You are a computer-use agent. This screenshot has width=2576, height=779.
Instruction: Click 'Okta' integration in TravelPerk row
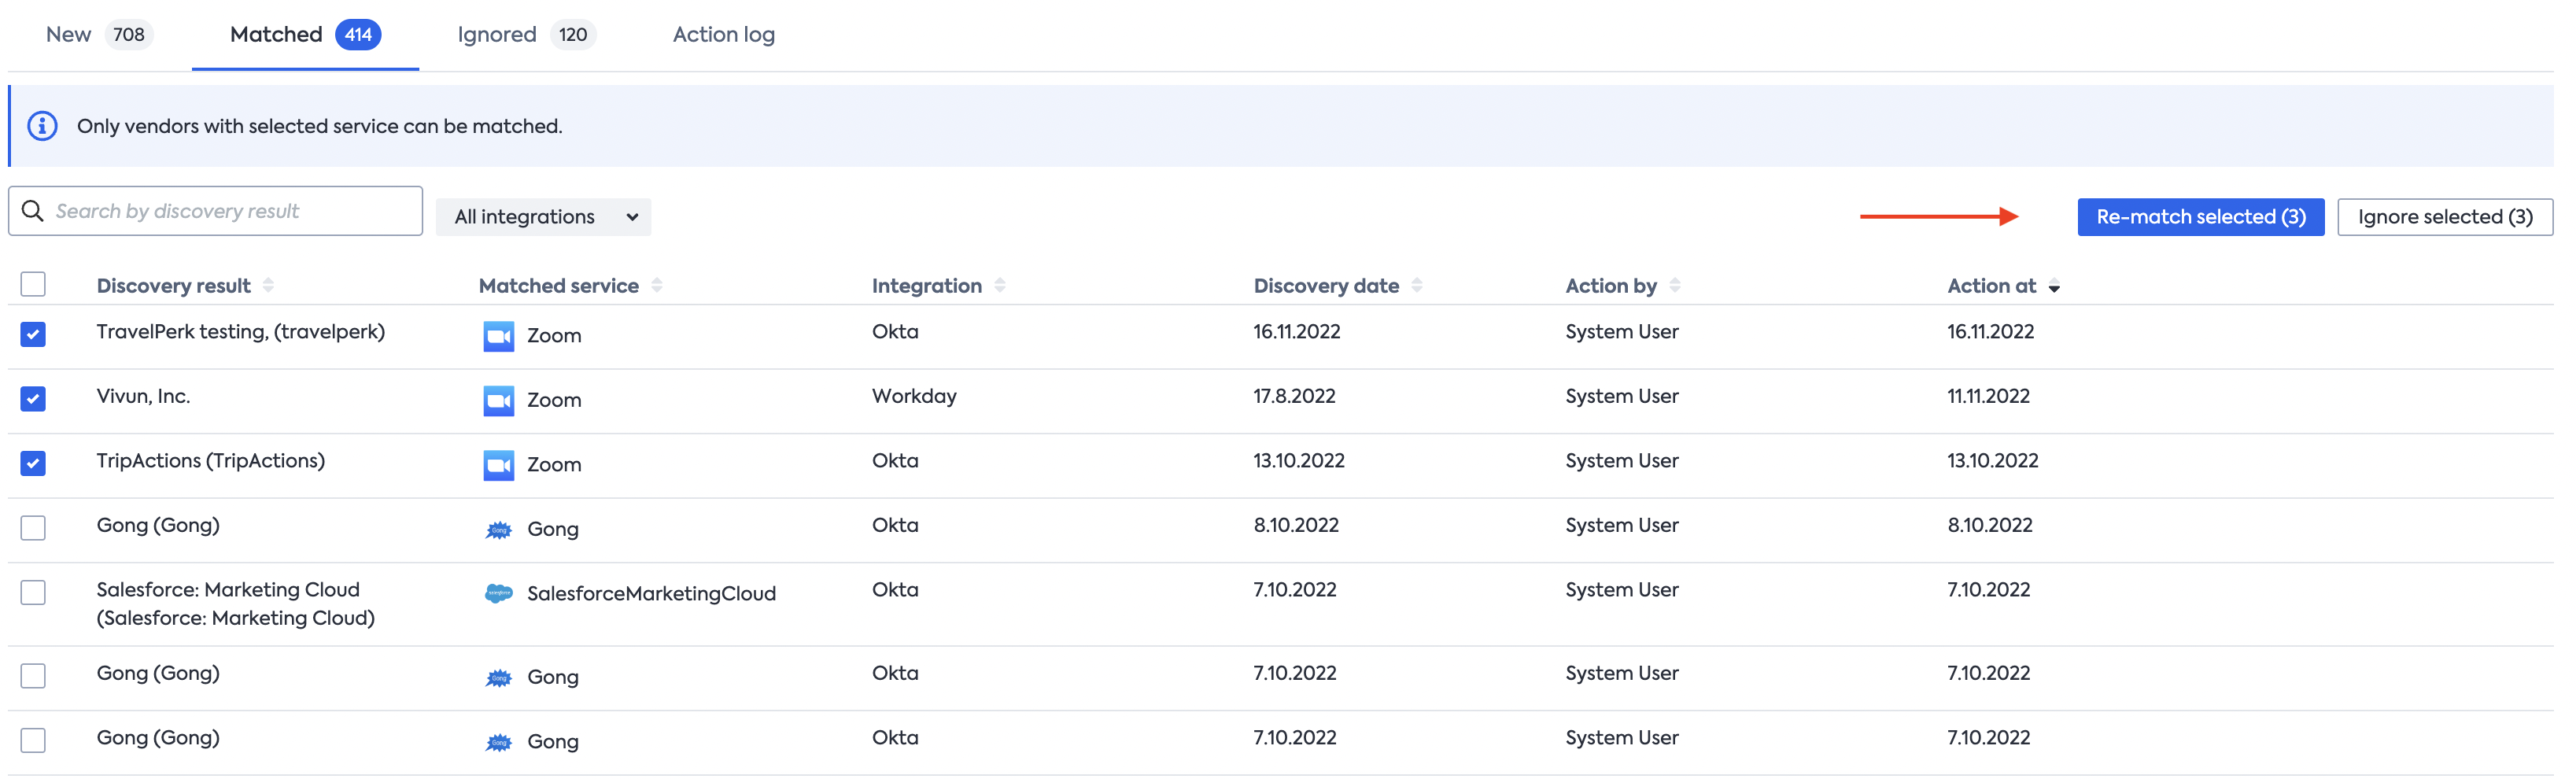895,332
